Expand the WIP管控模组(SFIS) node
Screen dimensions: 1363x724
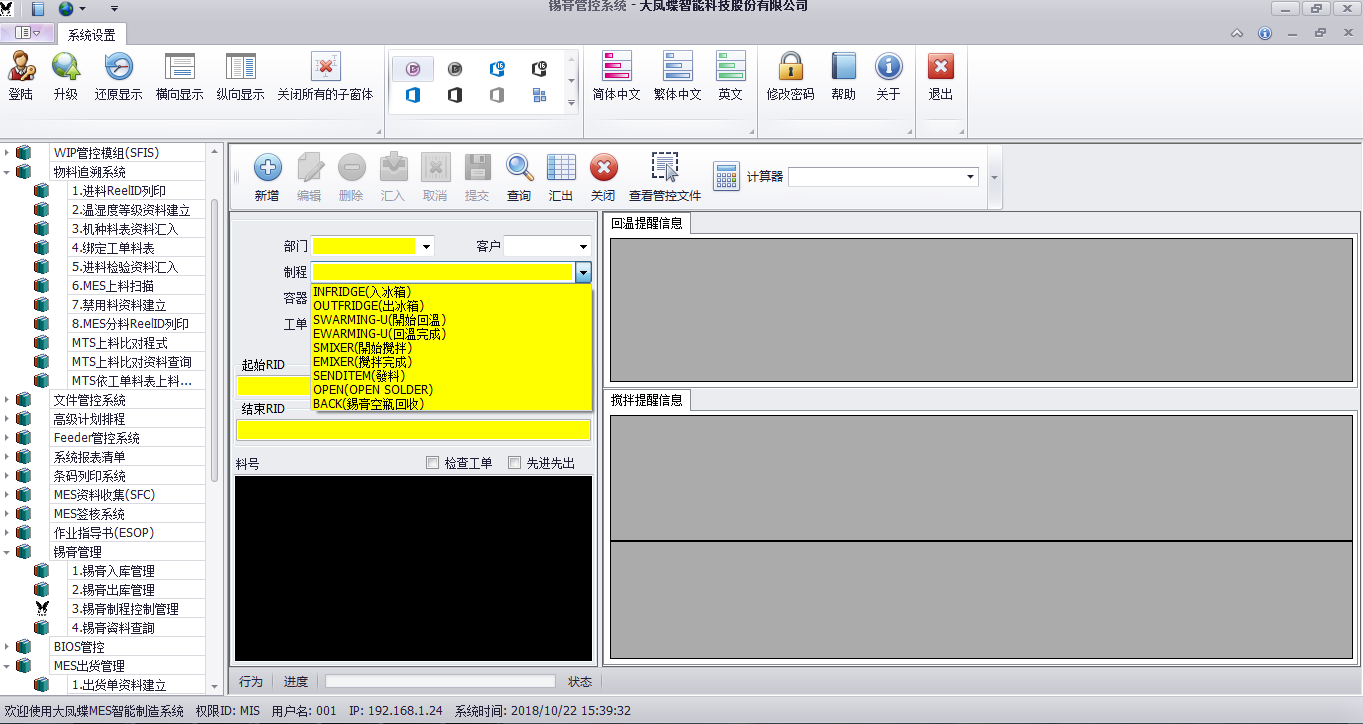coord(6,153)
